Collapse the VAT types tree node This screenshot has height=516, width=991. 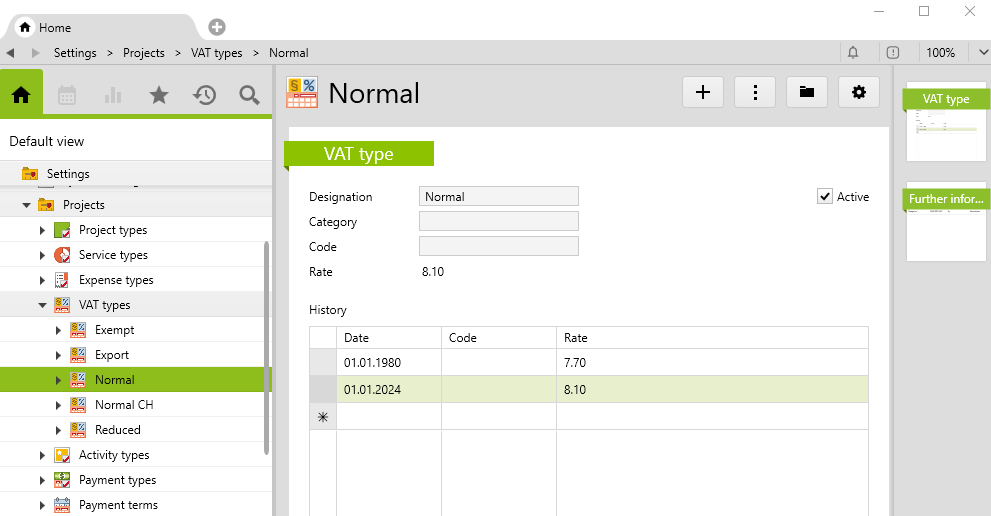[x=43, y=305]
